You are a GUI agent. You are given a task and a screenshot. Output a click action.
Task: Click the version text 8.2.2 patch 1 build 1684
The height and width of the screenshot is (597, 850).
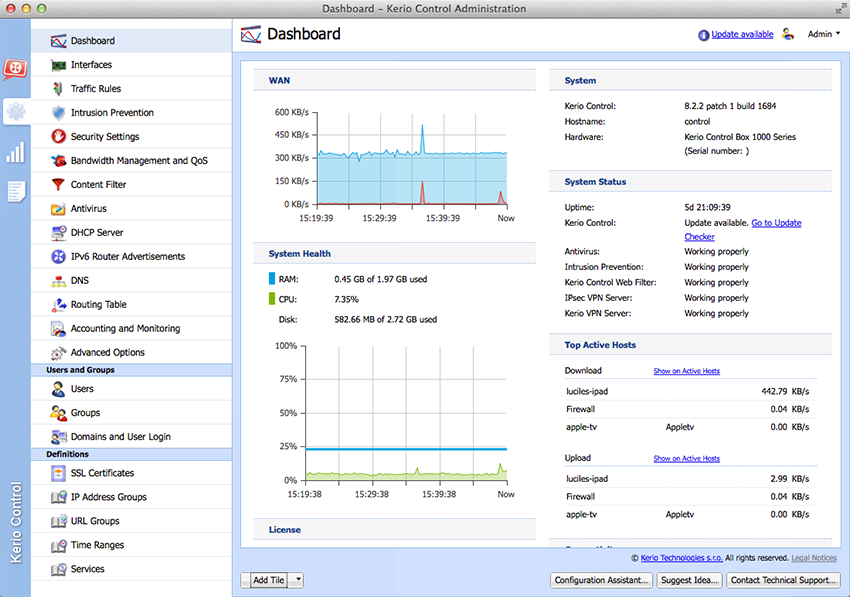730,106
